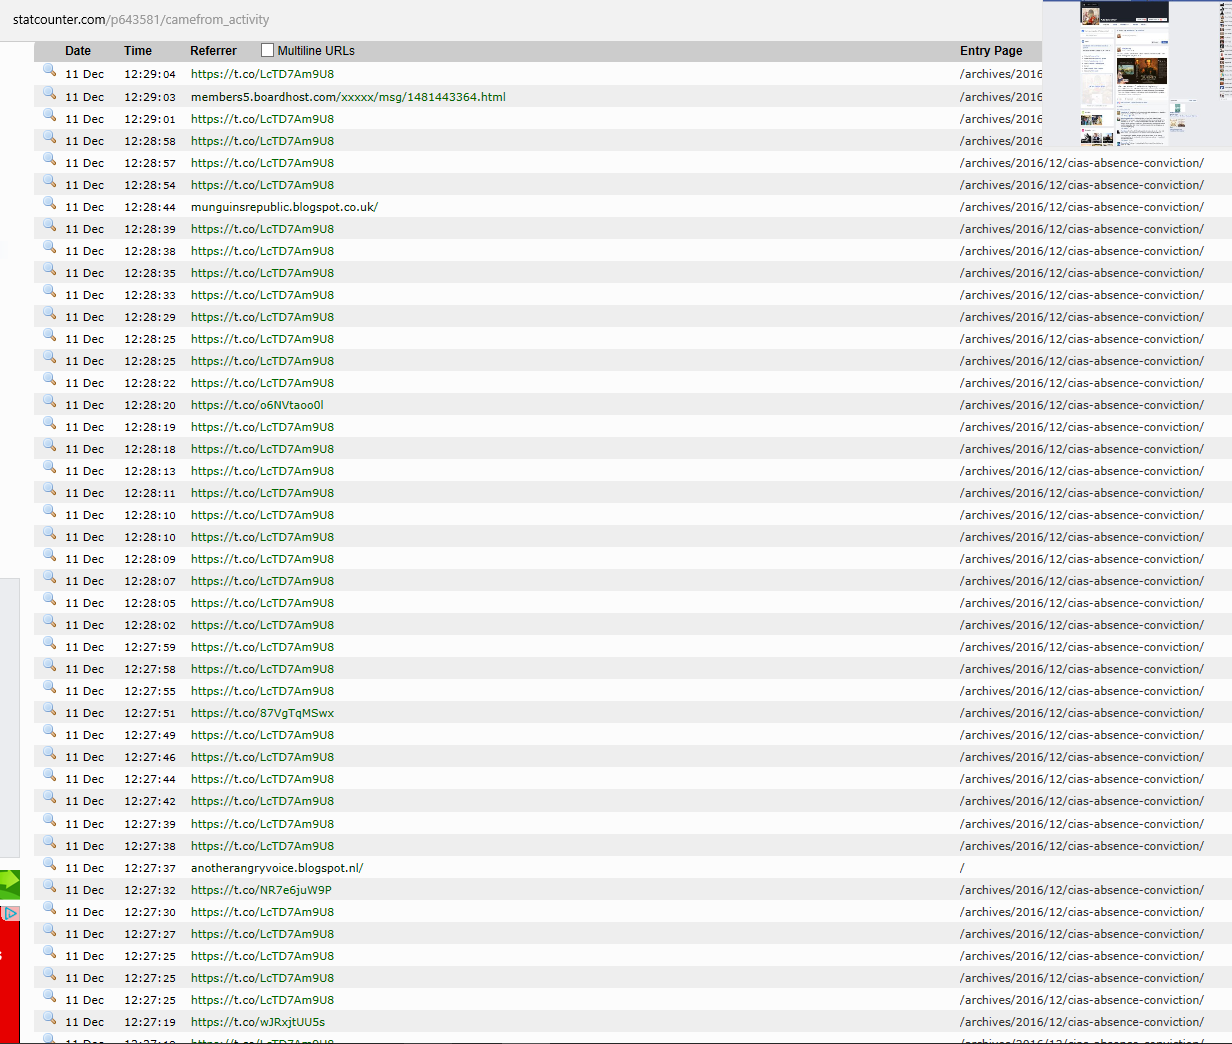
Task: Click magnifier icon for 12:28:58 row
Action: 49,138
